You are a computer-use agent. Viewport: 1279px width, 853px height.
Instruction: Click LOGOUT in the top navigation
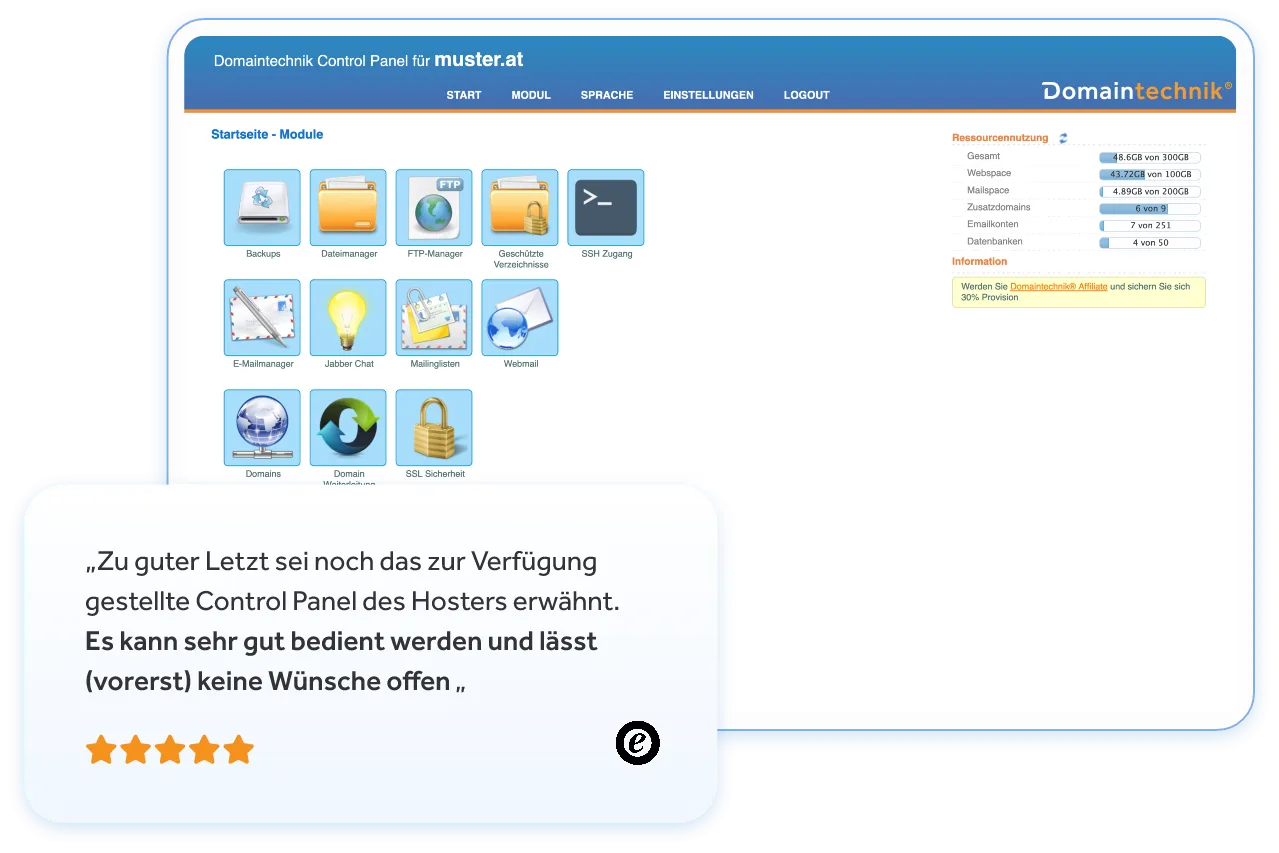807,95
